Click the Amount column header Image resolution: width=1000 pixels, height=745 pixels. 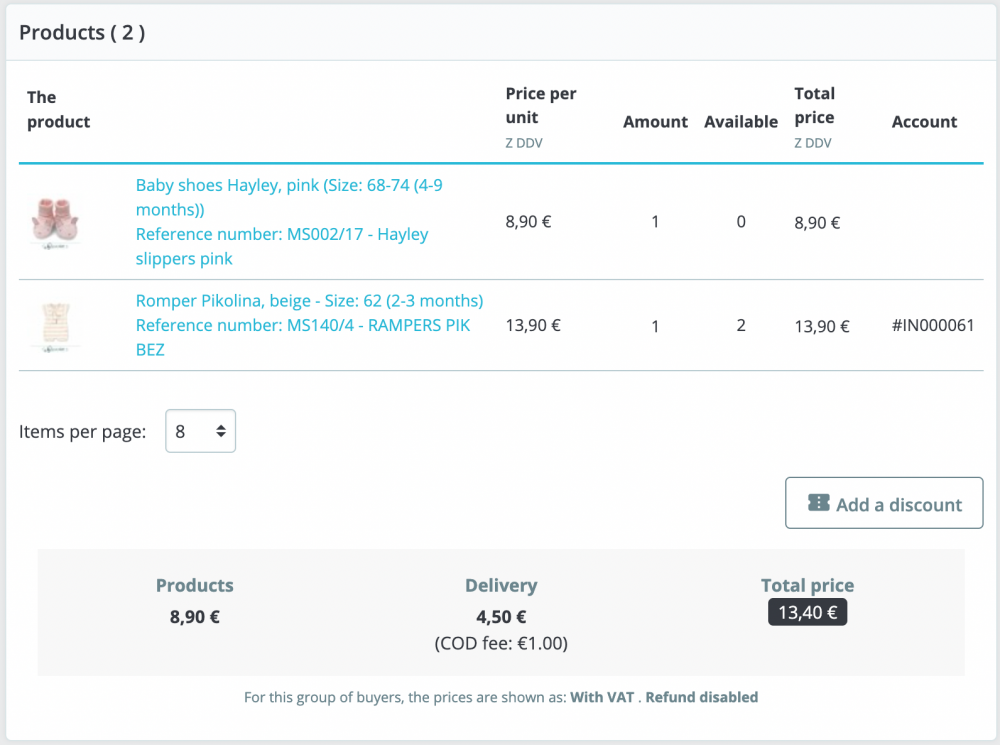pyautogui.click(x=655, y=122)
